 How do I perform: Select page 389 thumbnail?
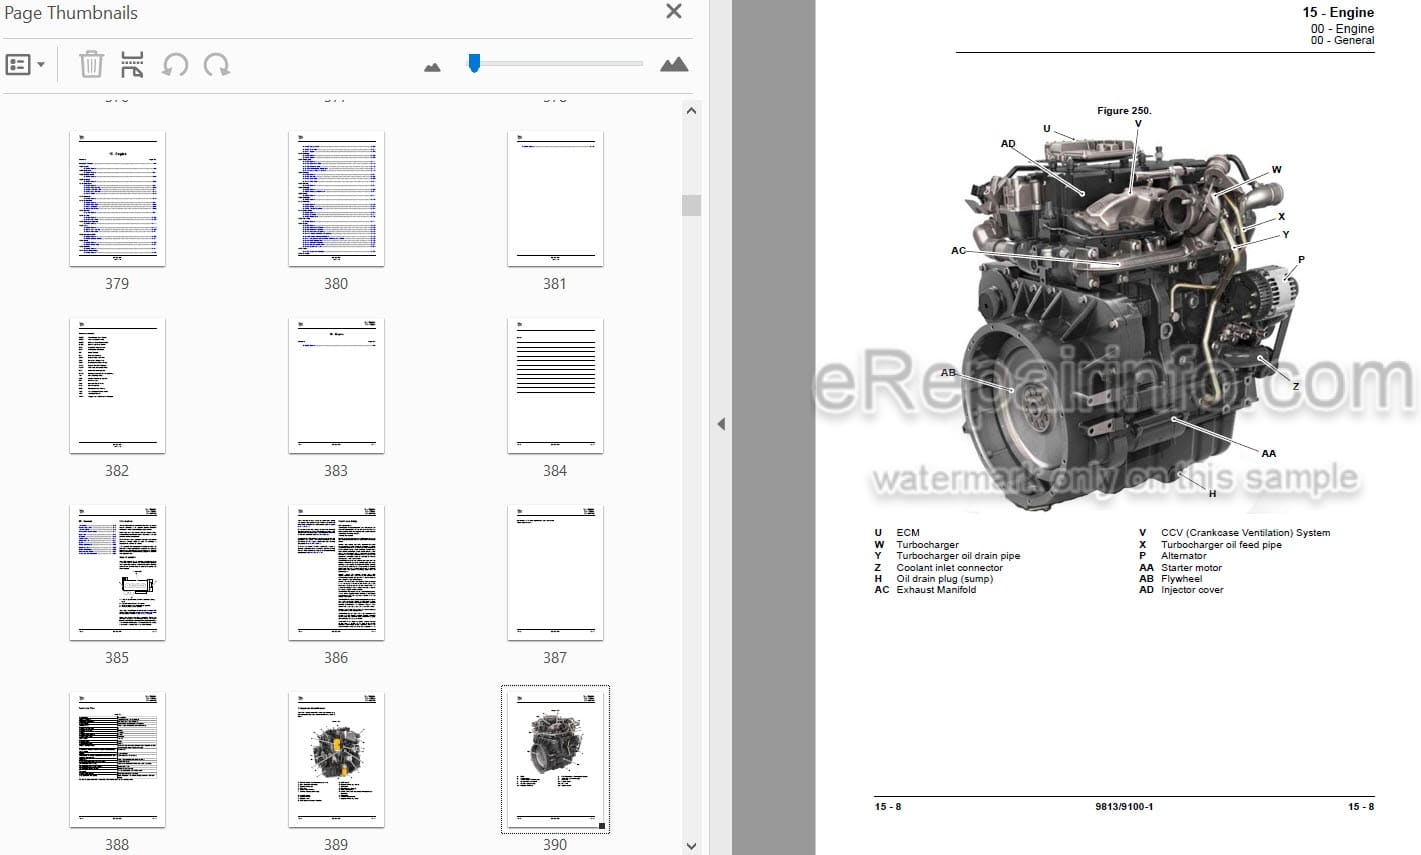click(x=336, y=760)
